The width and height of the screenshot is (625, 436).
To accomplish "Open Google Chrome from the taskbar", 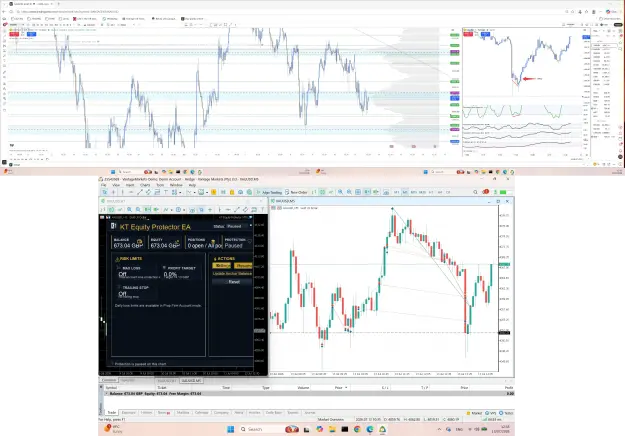I will (357, 429).
